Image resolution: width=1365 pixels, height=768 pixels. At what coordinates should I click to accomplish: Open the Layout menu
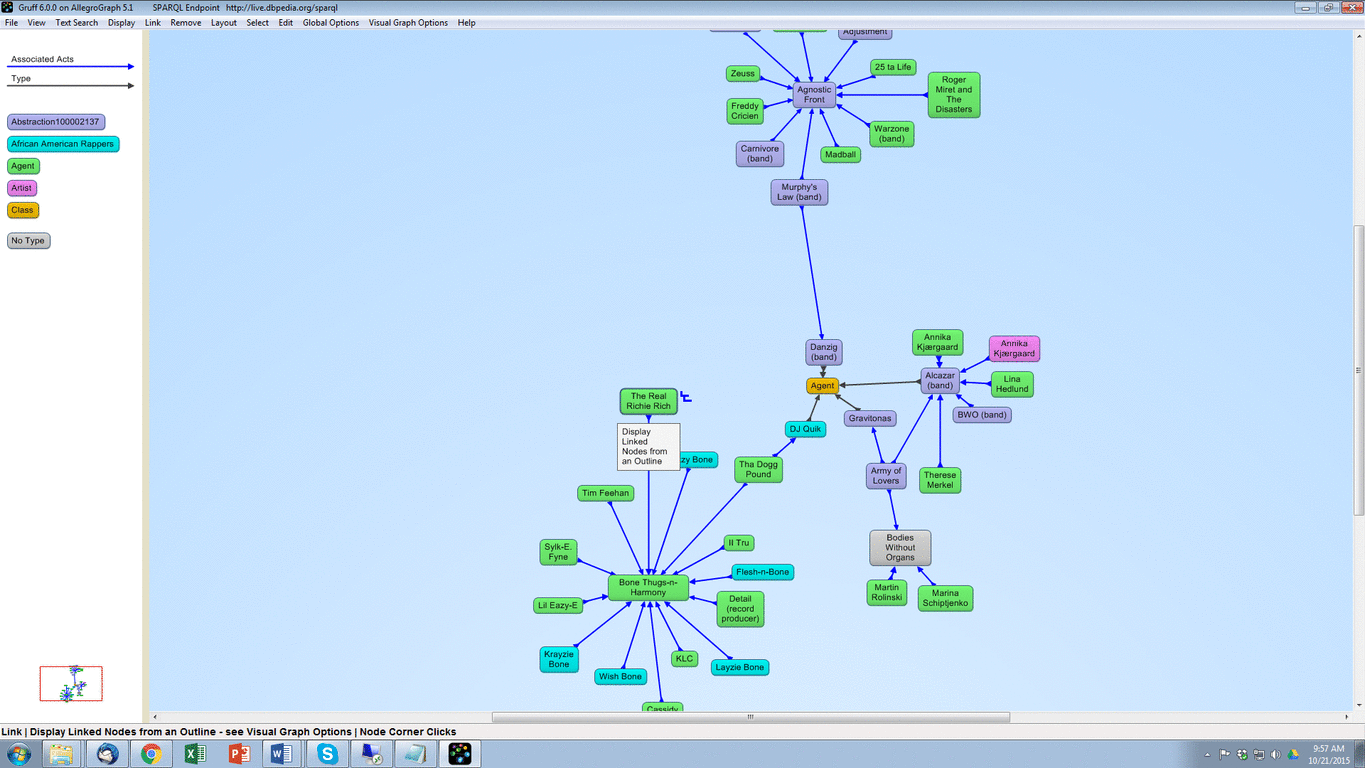click(224, 22)
